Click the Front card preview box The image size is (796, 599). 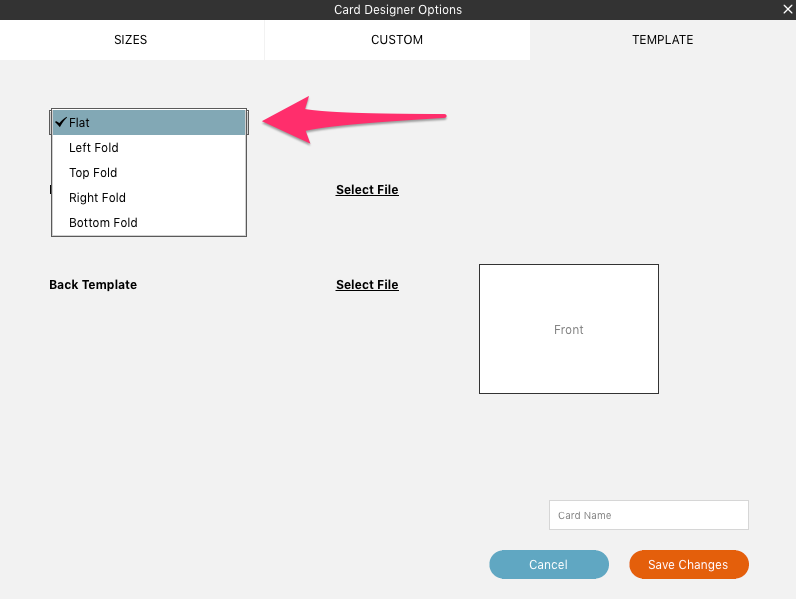point(569,329)
